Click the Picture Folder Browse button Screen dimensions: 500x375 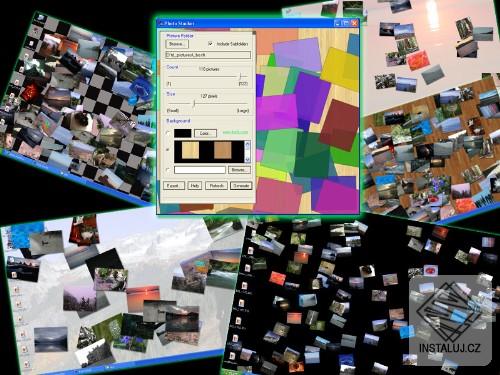pos(177,44)
